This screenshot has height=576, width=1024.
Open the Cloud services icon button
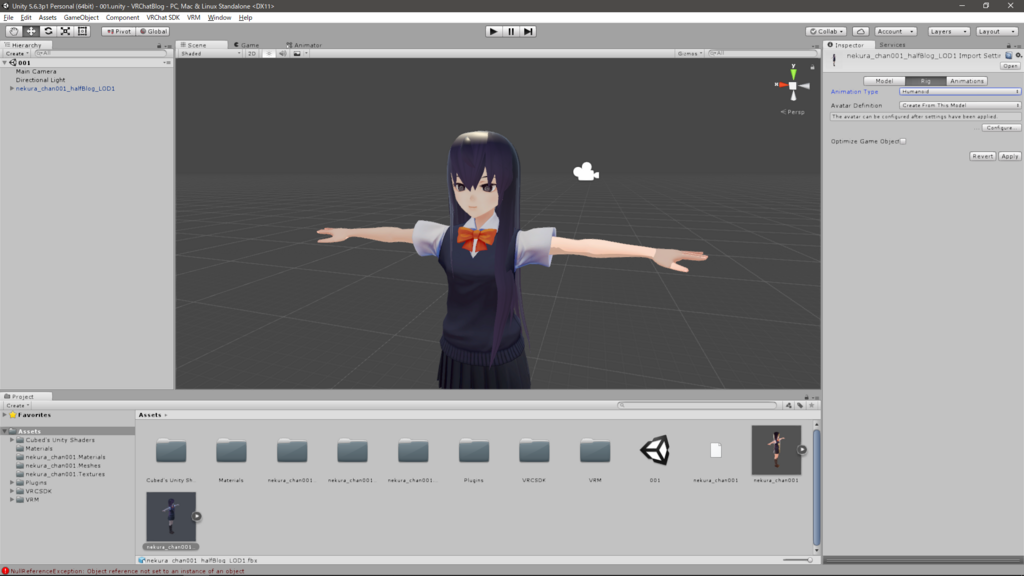point(860,31)
